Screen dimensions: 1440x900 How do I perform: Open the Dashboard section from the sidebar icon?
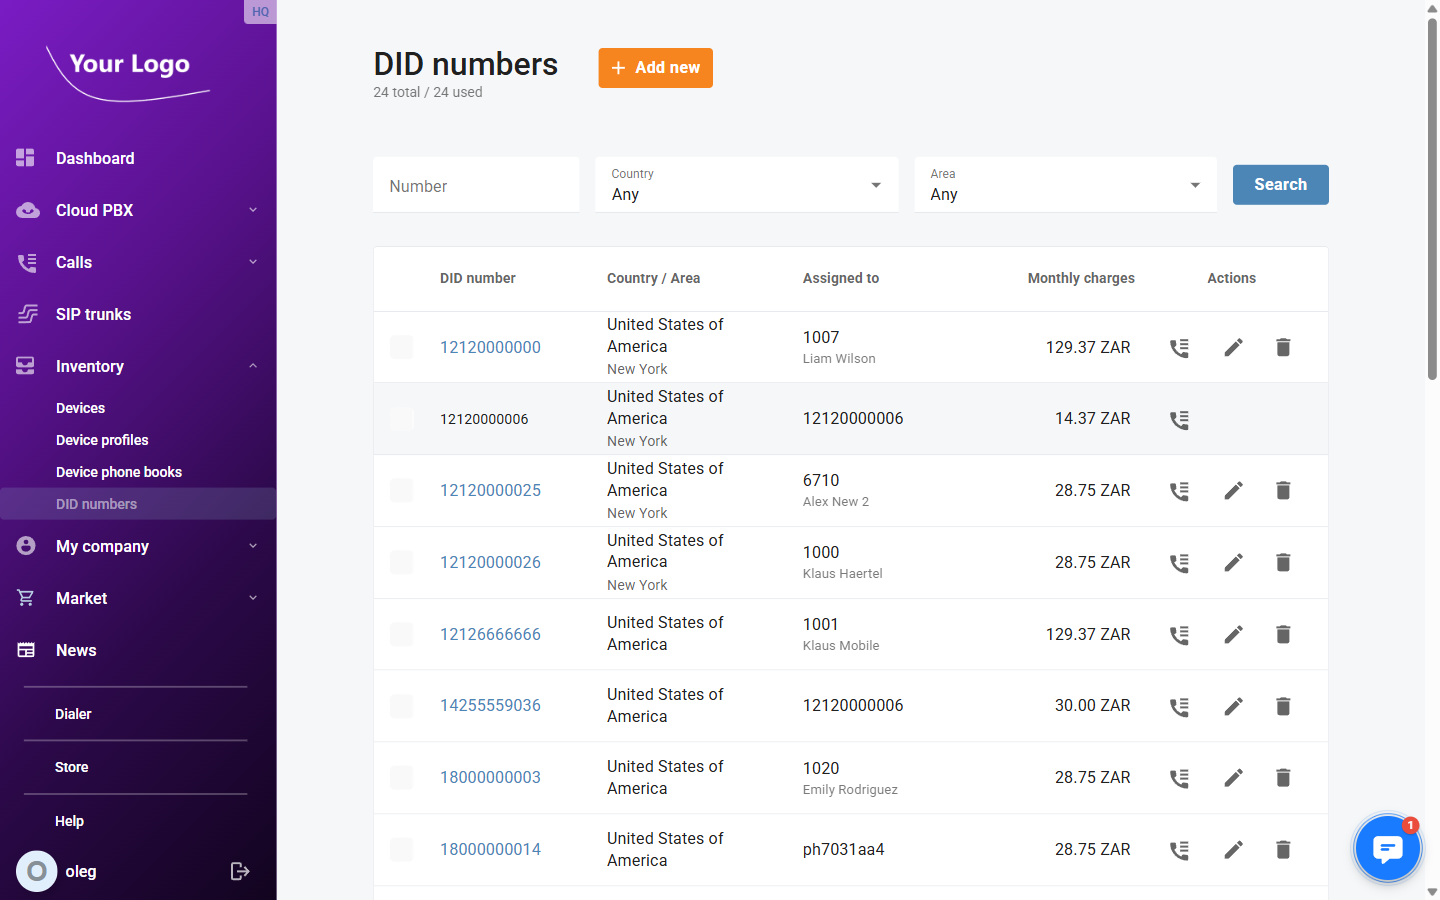tap(24, 158)
